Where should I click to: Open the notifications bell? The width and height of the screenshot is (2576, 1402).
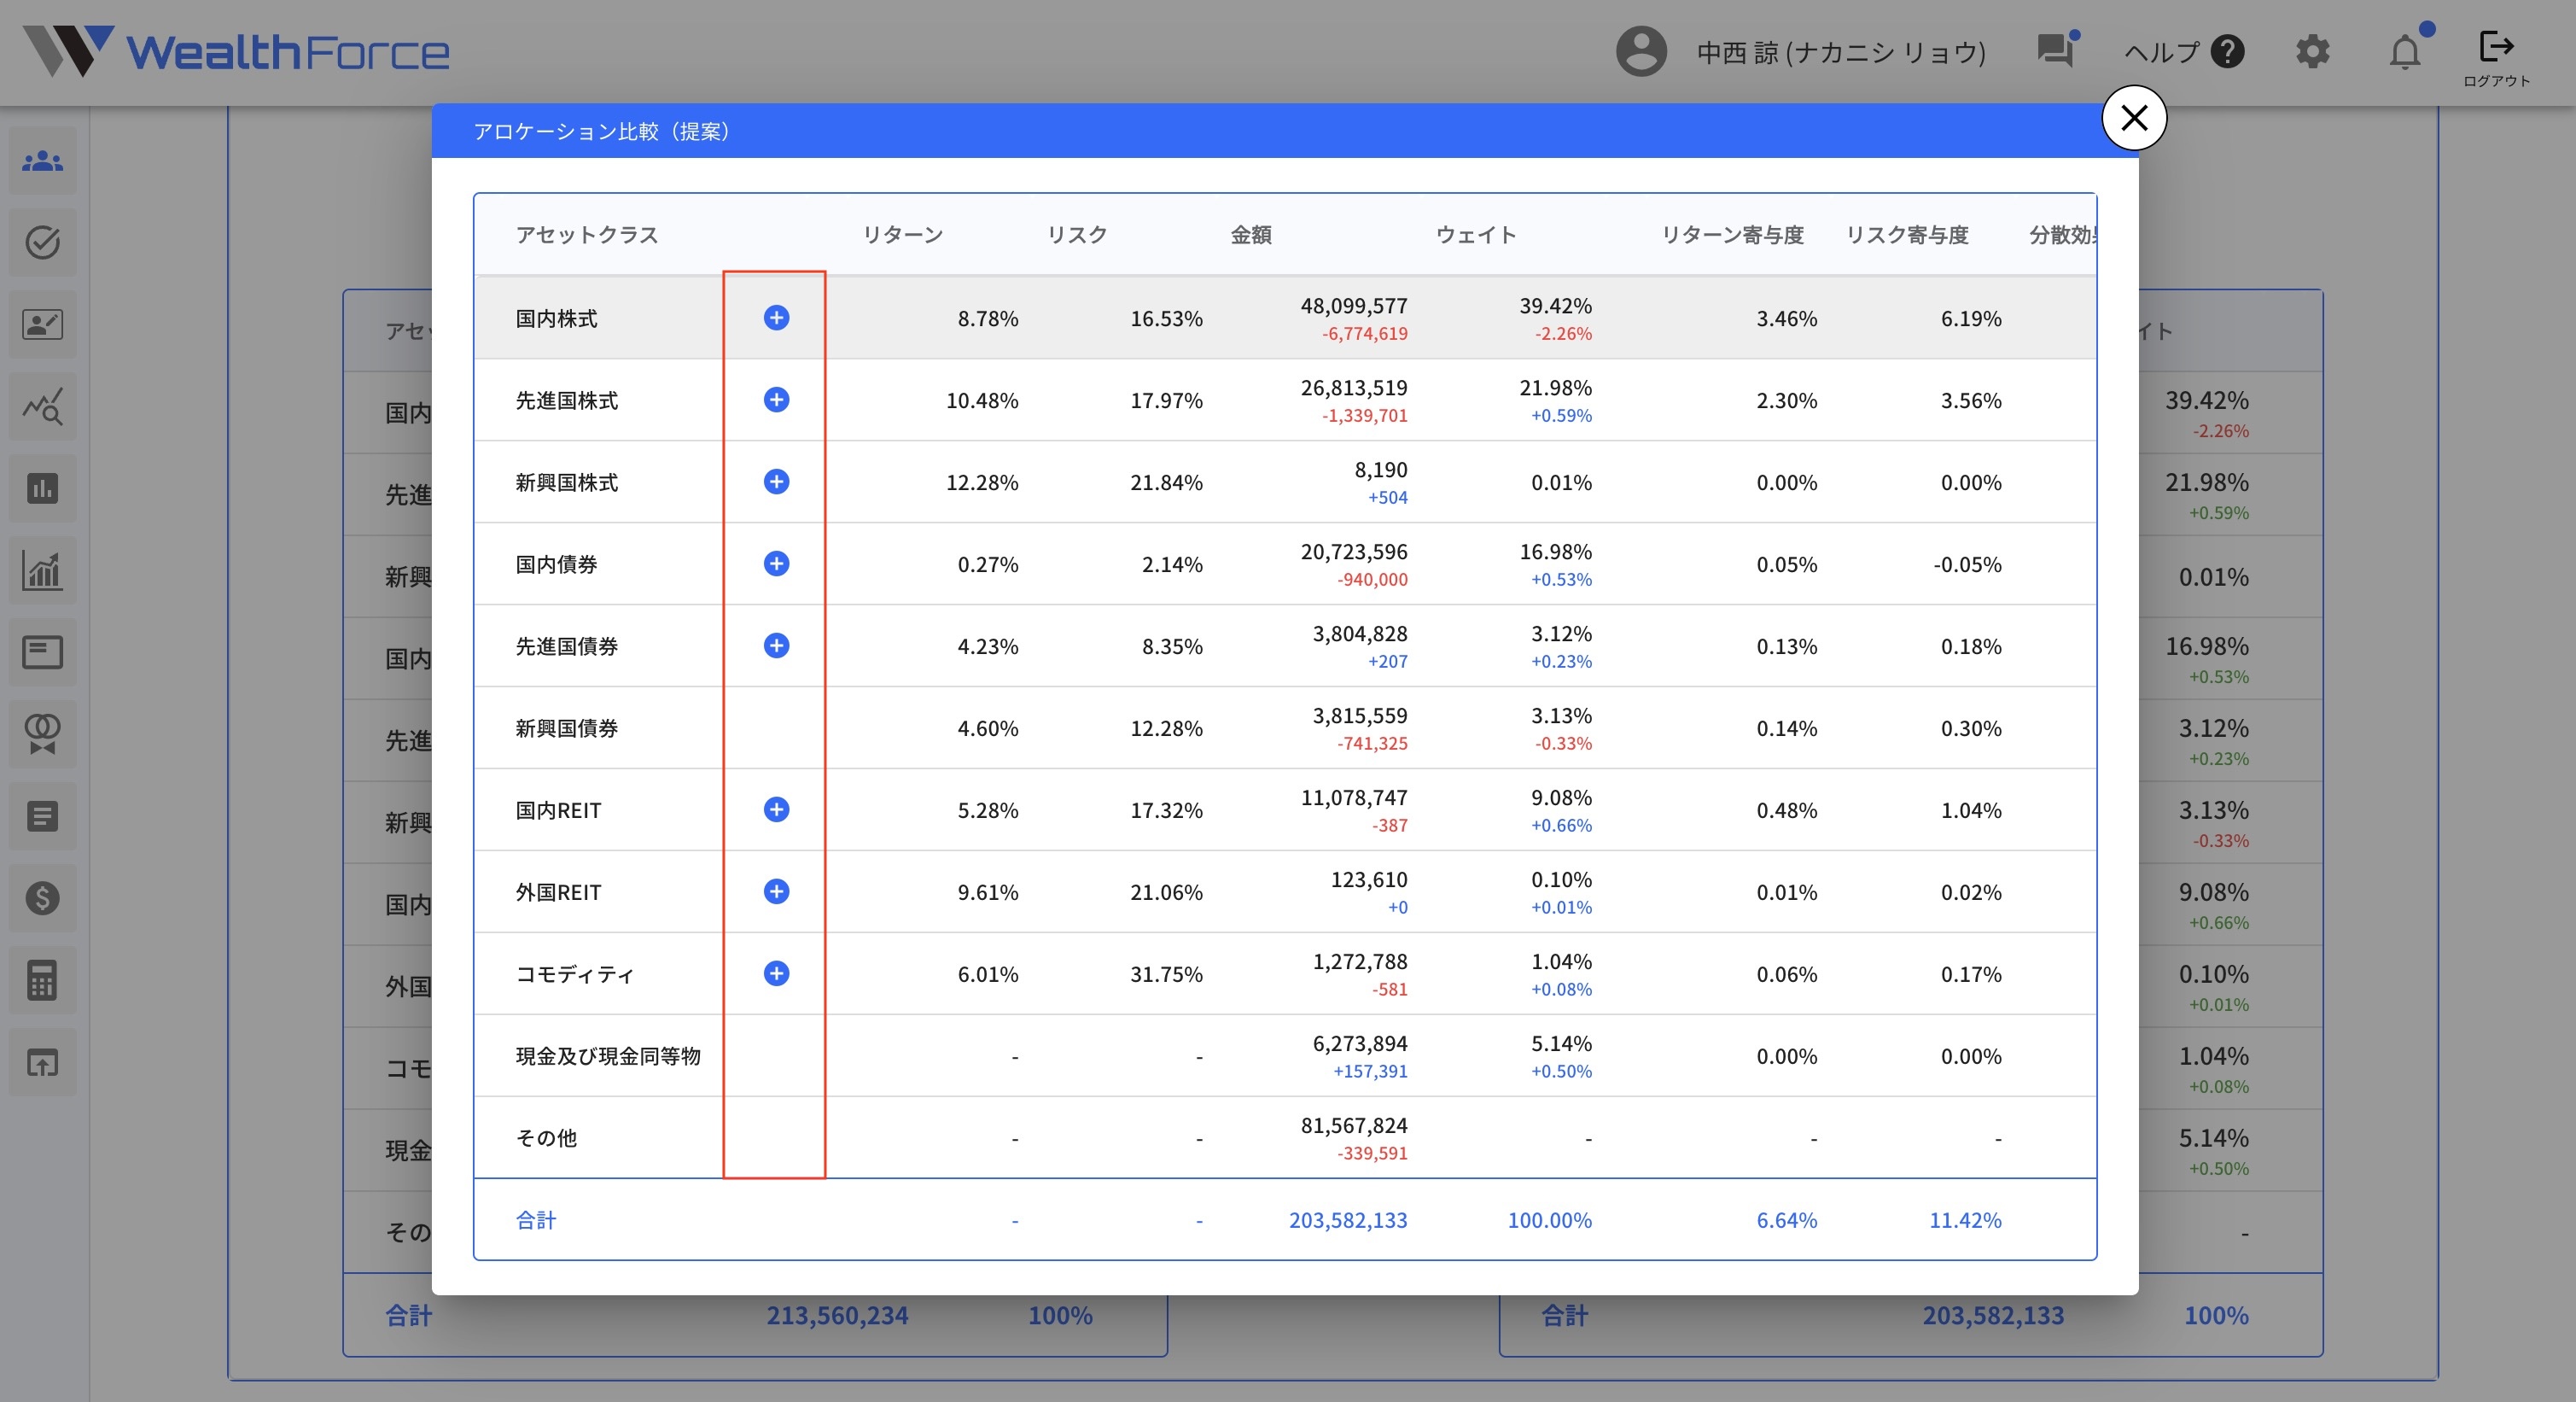(x=2405, y=51)
